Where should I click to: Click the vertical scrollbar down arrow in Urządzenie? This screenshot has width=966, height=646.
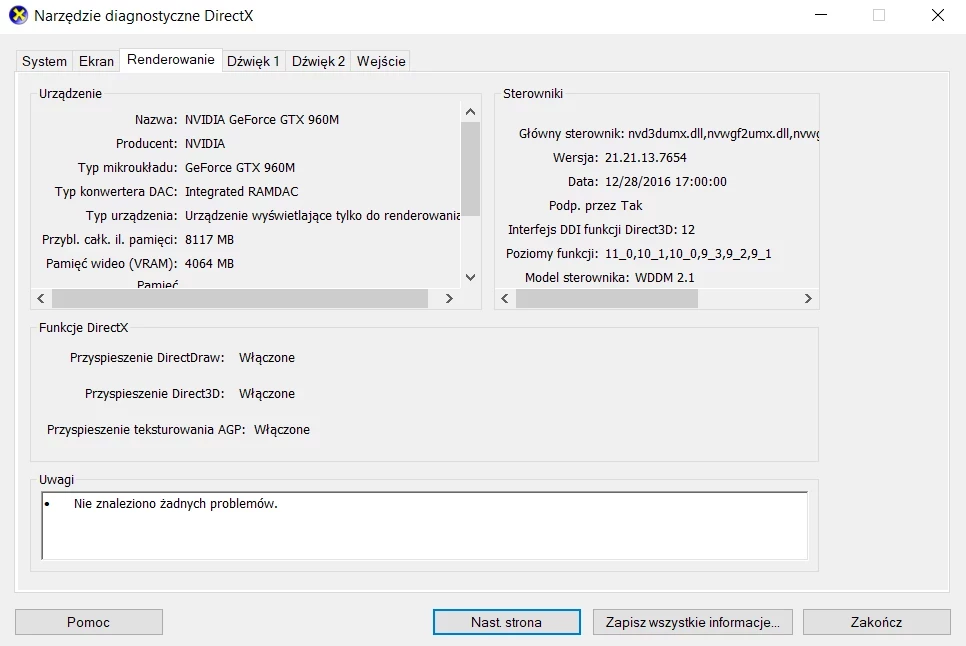click(x=470, y=277)
